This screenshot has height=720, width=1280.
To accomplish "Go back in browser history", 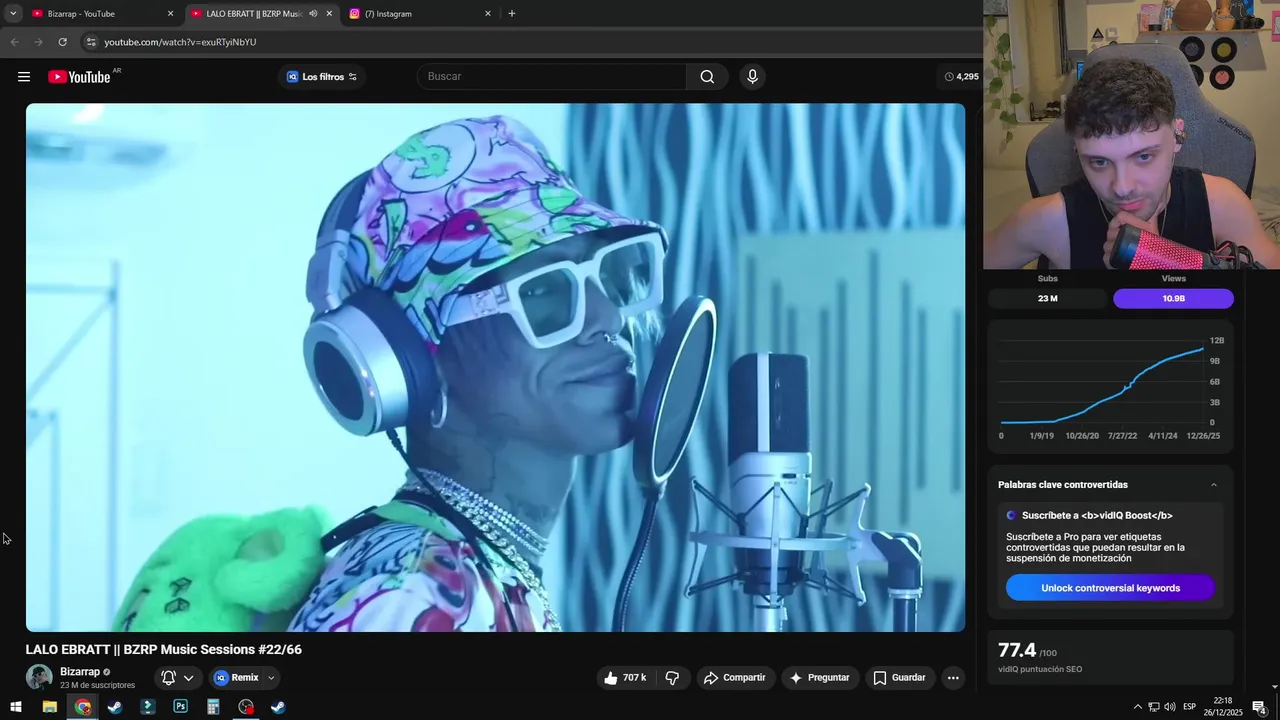I will [14, 42].
